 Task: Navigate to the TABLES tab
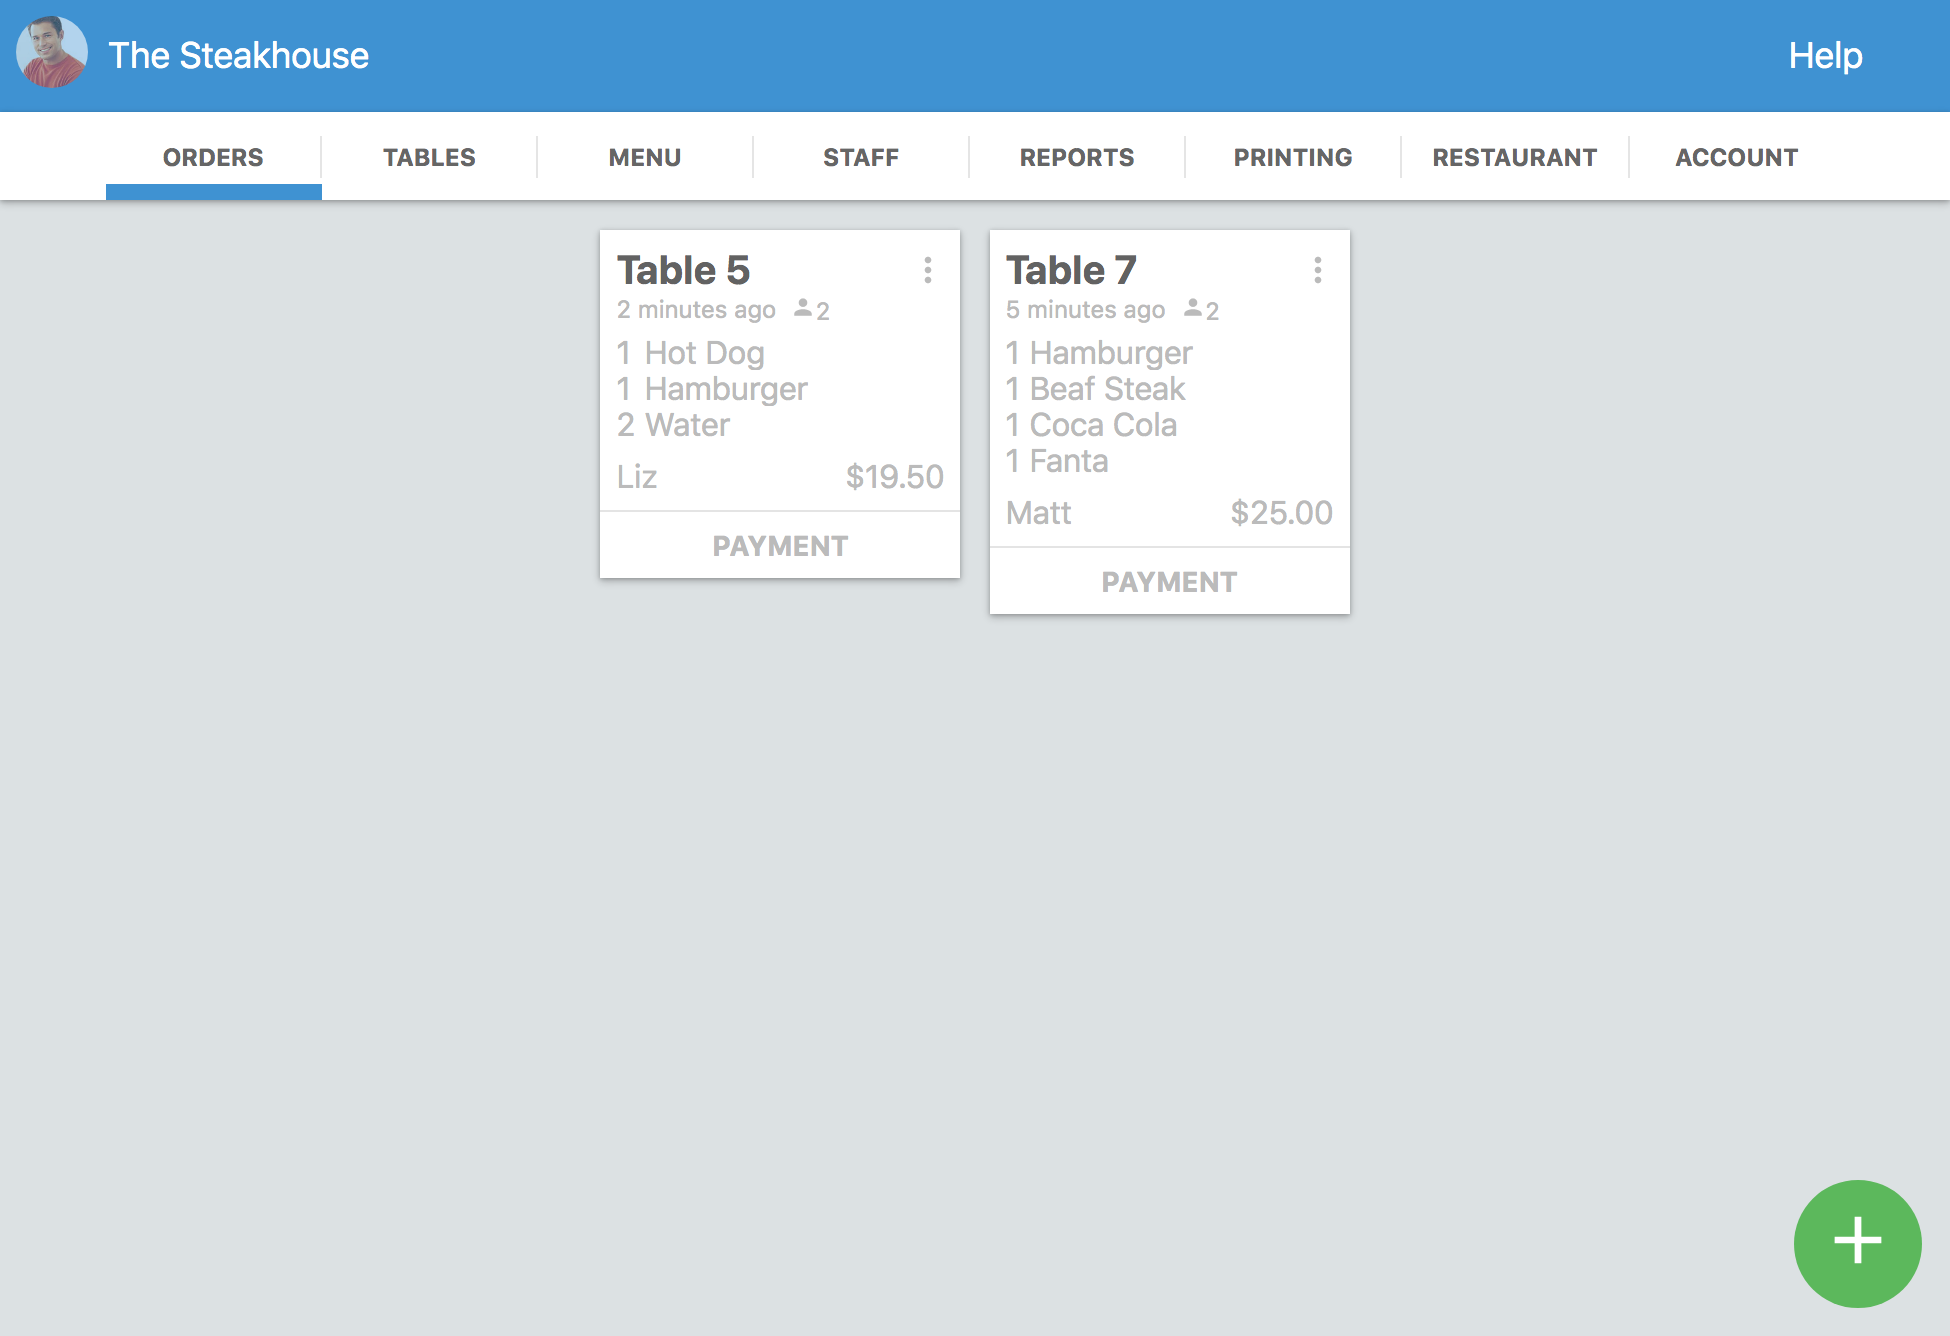click(x=428, y=157)
